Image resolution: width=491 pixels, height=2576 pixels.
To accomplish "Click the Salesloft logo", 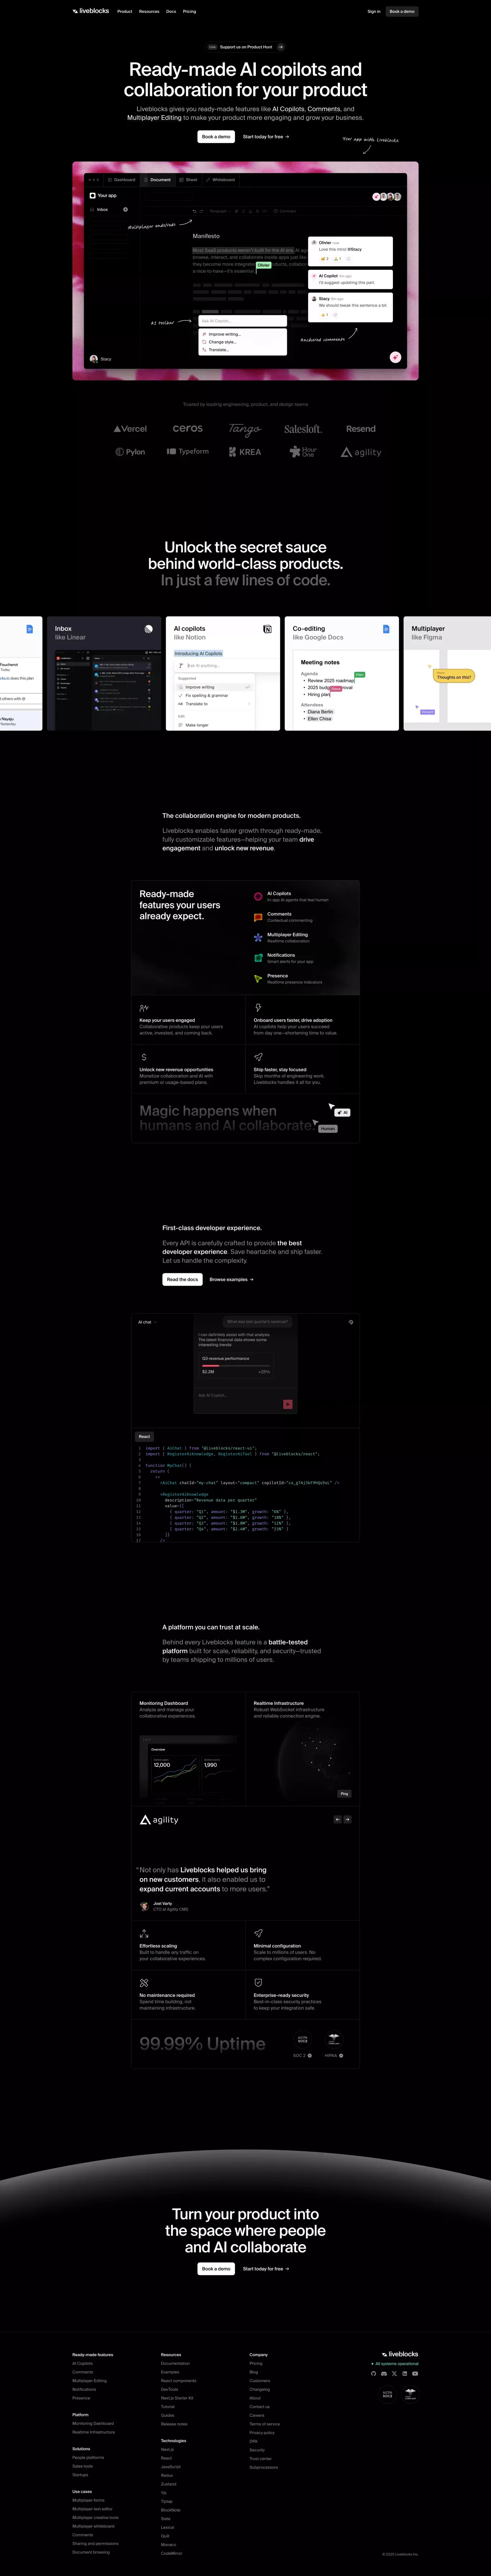I will pyautogui.click(x=303, y=429).
